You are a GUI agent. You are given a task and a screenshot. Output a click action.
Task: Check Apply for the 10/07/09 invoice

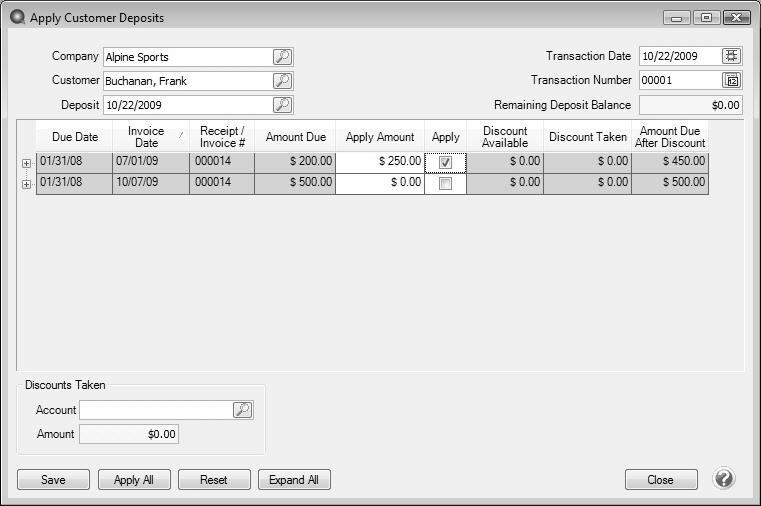point(446,184)
